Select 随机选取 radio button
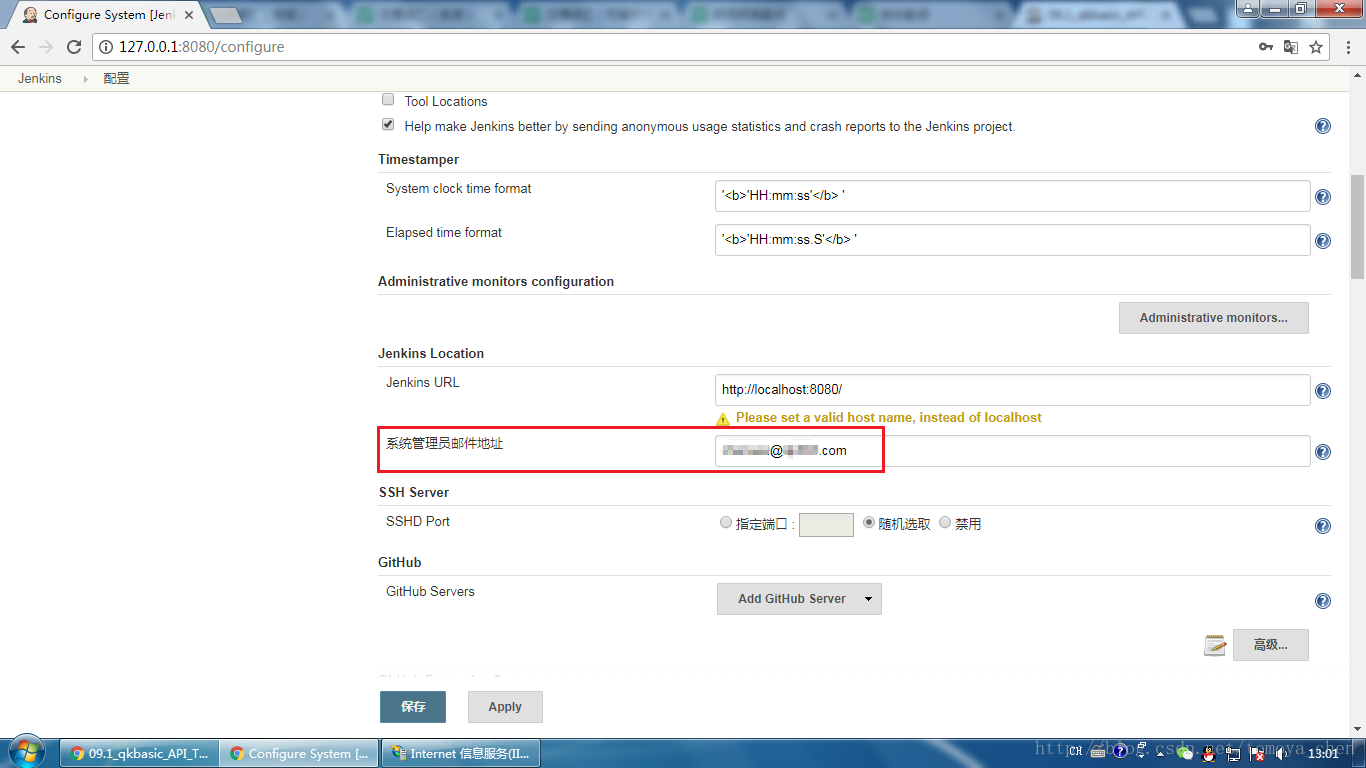1366x768 pixels. point(869,523)
